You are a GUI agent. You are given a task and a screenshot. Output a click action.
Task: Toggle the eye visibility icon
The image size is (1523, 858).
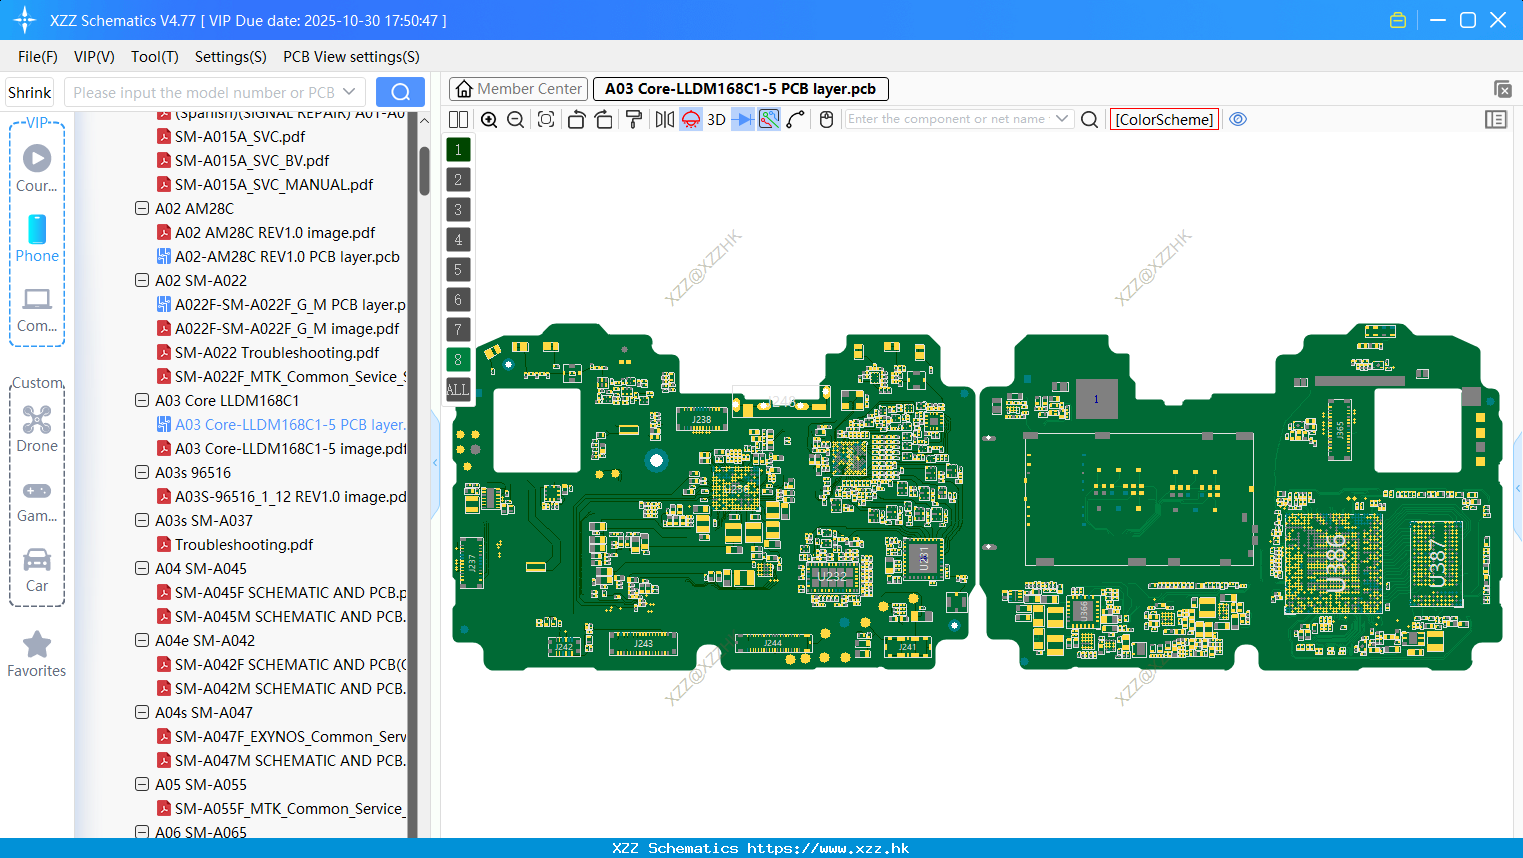(x=1238, y=119)
